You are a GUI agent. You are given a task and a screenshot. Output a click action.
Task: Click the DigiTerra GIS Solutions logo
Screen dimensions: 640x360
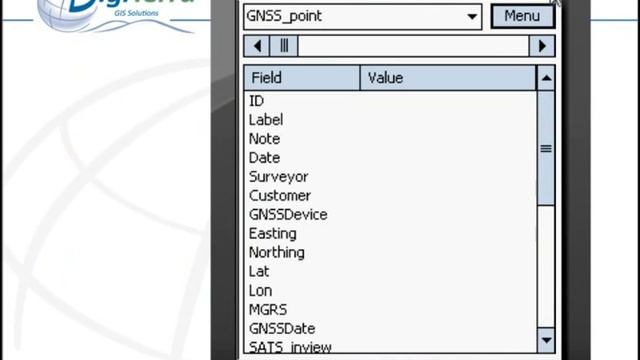click(x=116, y=16)
